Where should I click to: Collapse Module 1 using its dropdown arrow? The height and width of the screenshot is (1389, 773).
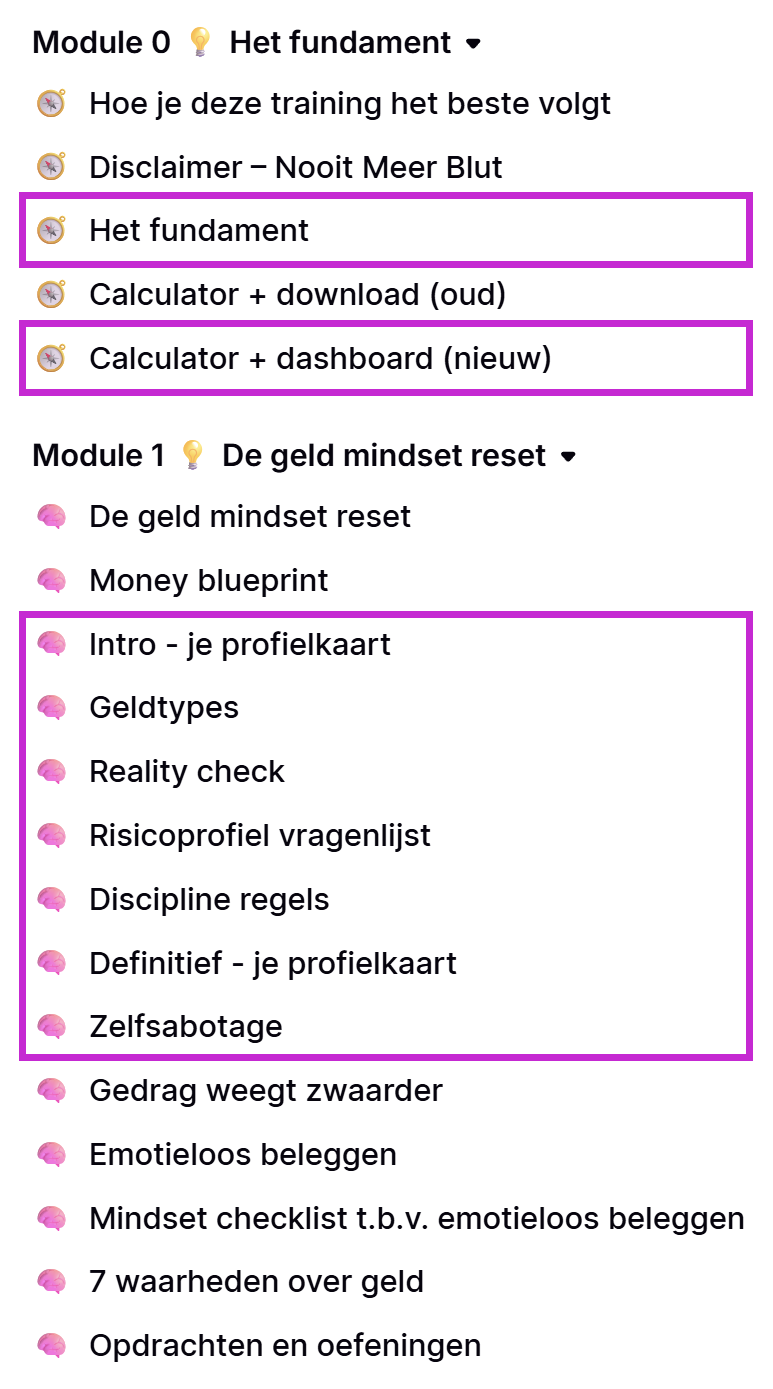(568, 457)
